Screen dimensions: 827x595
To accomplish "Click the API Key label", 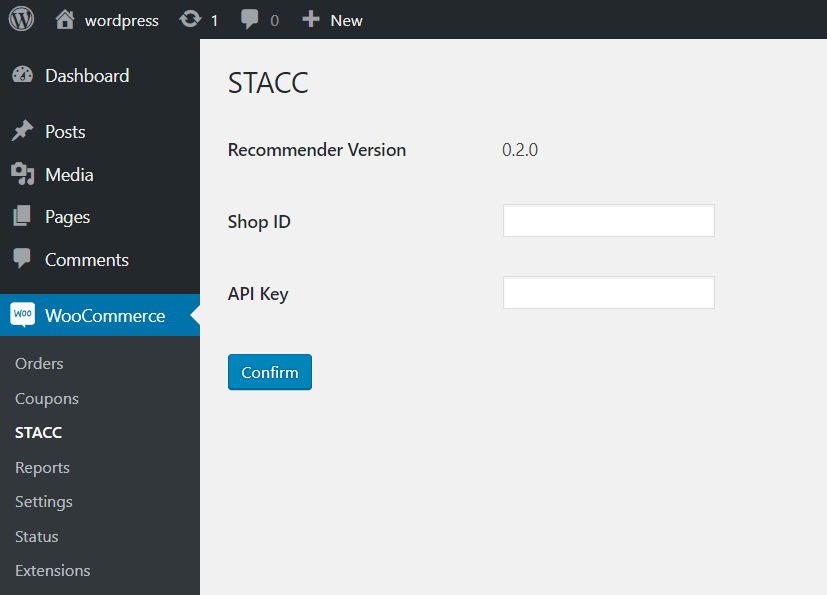I will [x=258, y=294].
